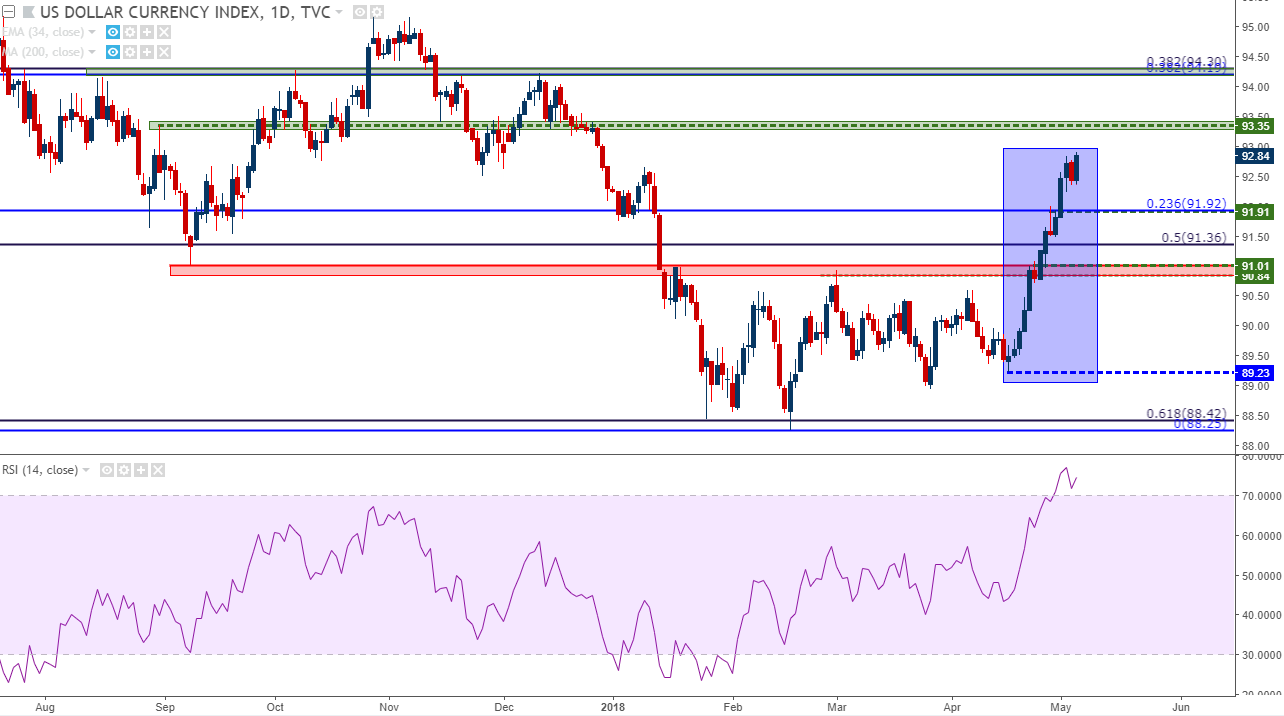Click the 95.00 value on price scale
The width and height of the screenshot is (1284, 716).
pos(1254,27)
